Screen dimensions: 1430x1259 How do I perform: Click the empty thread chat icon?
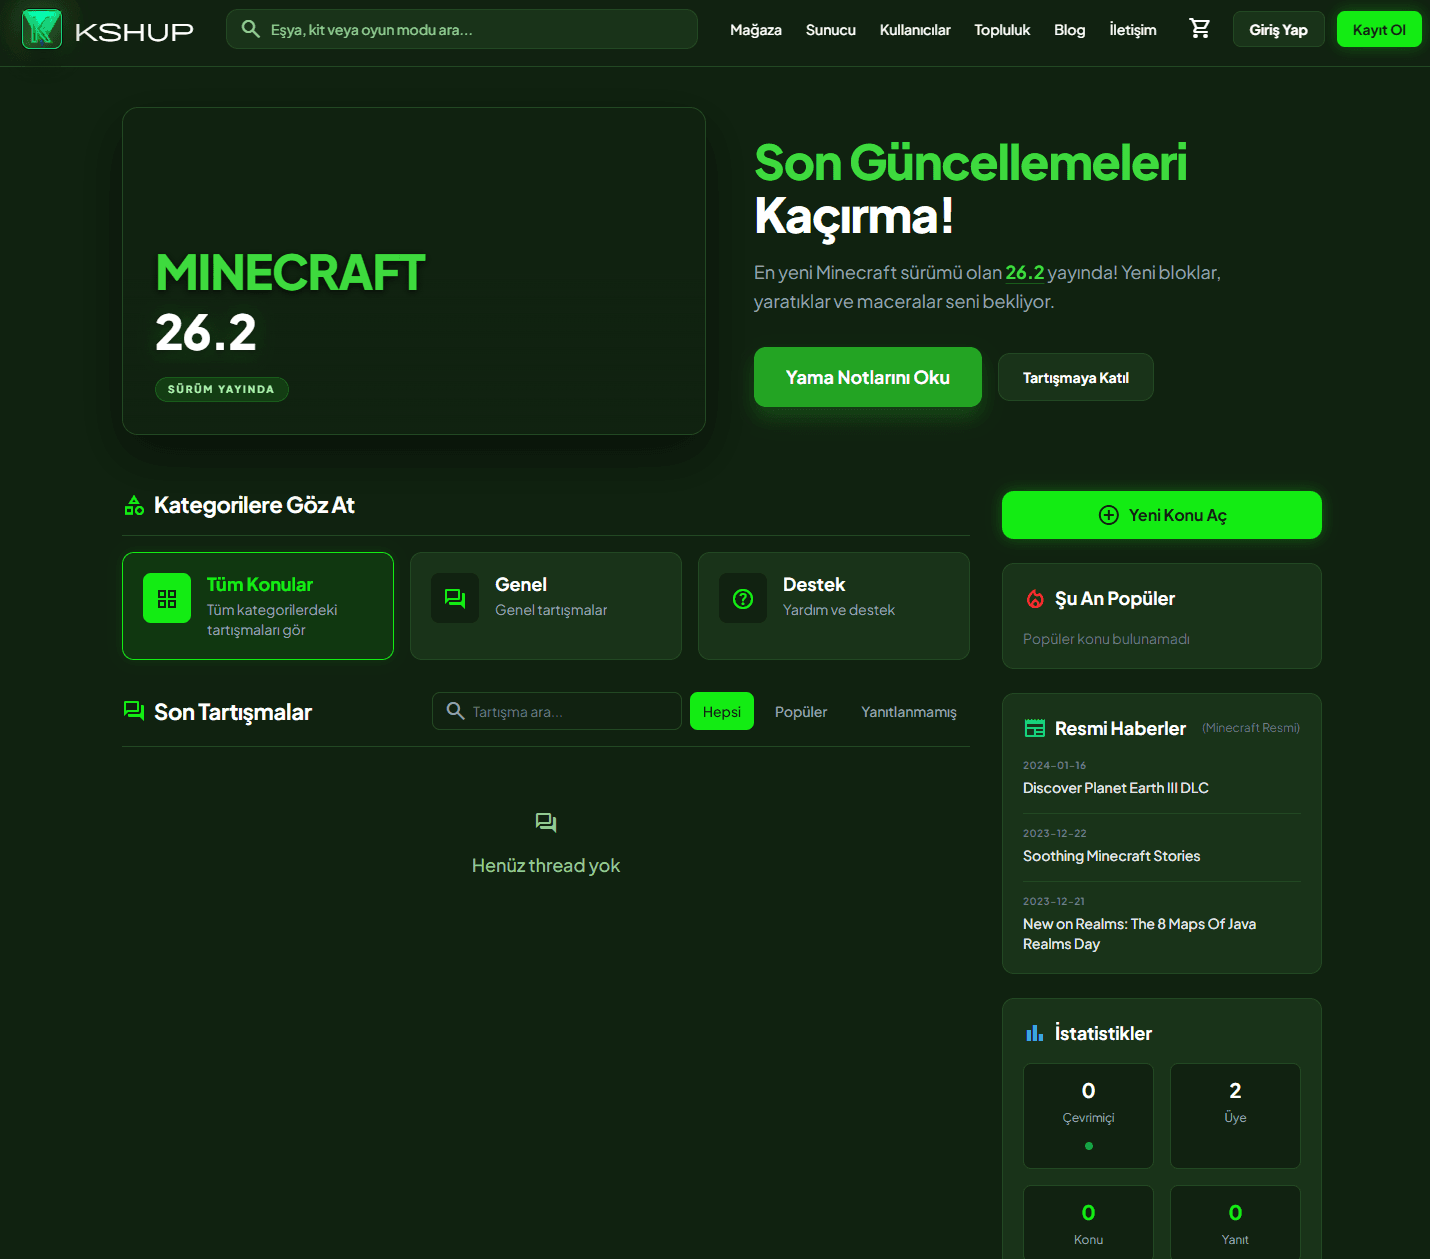pos(546,823)
